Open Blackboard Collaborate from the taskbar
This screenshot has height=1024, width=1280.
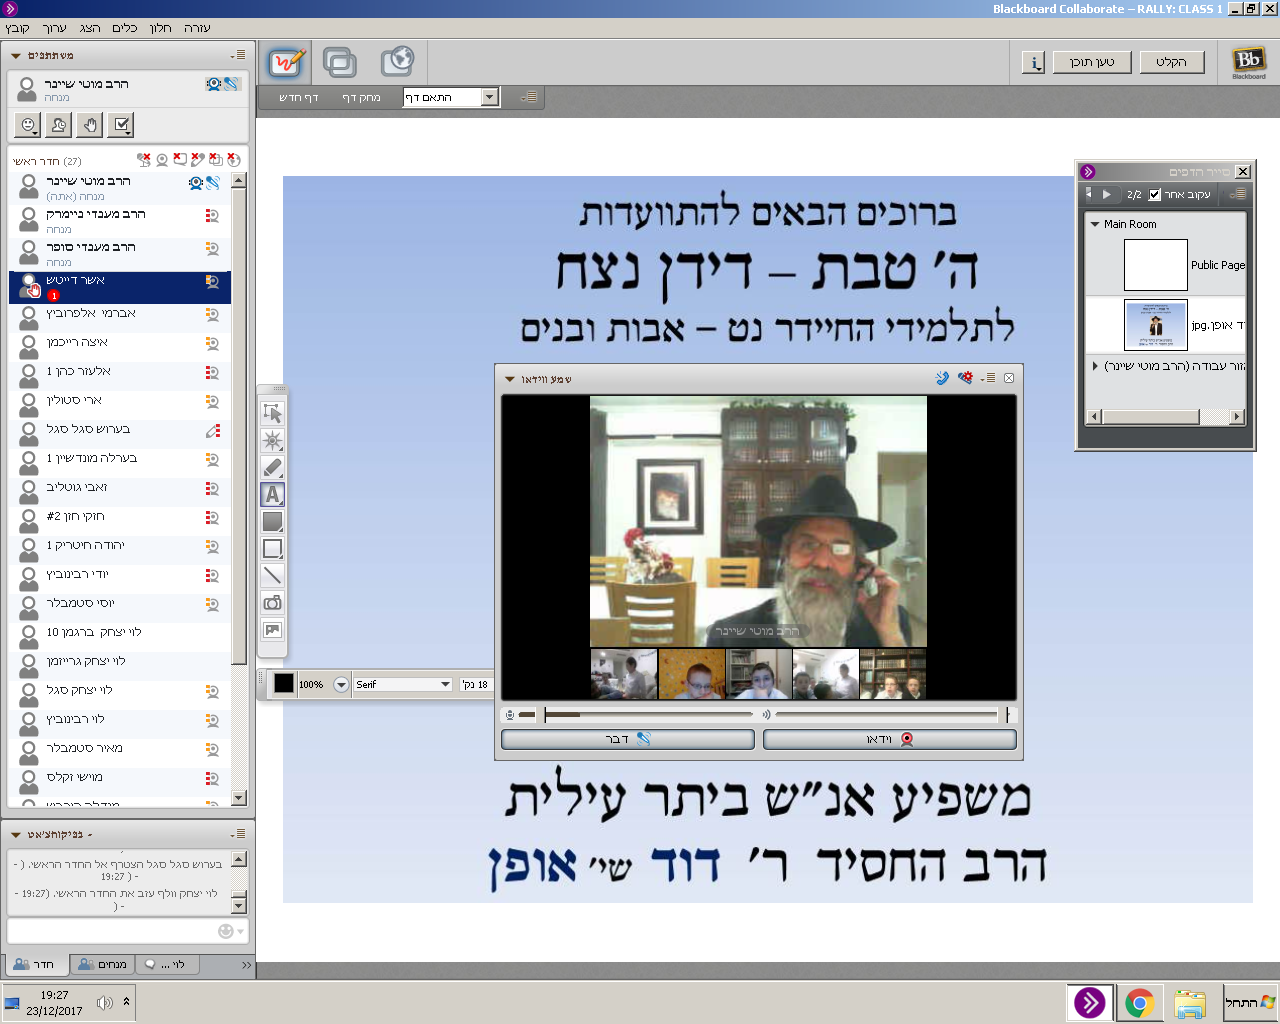click(x=1090, y=1002)
